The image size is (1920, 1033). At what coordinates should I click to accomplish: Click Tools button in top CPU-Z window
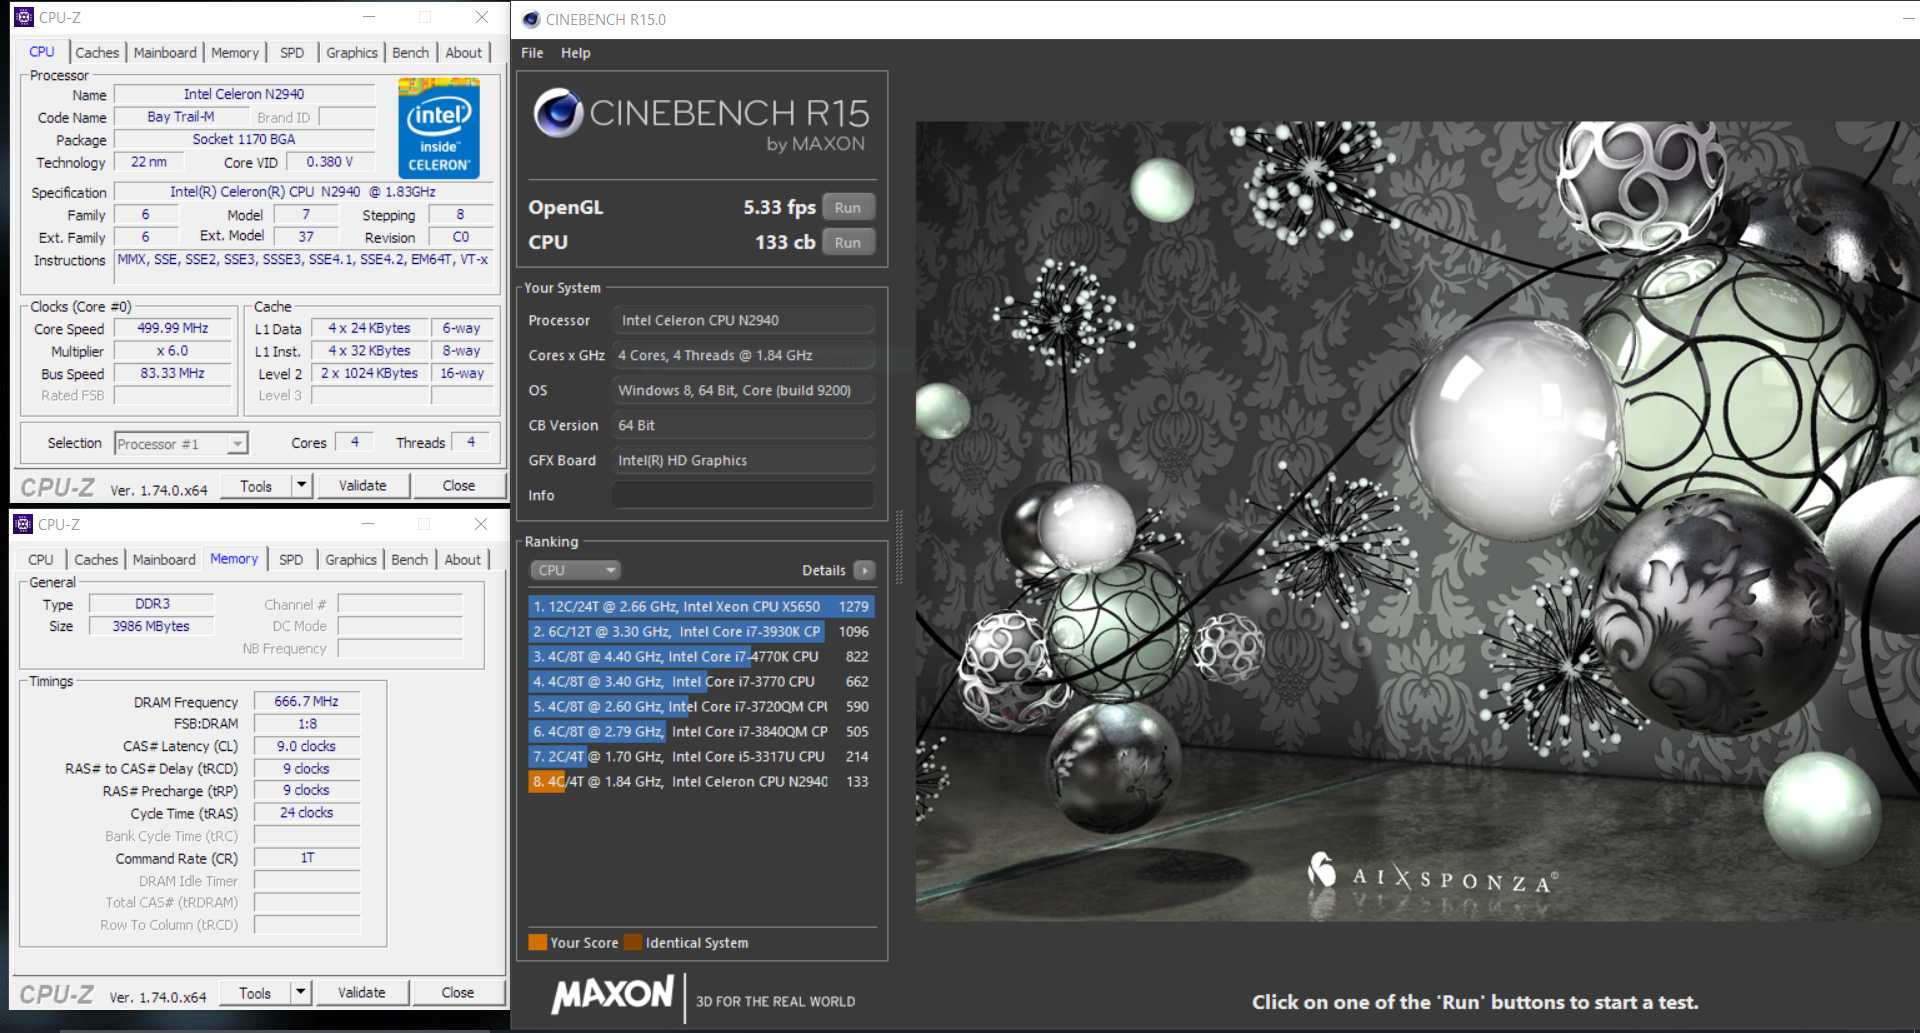(x=256, y=485)
